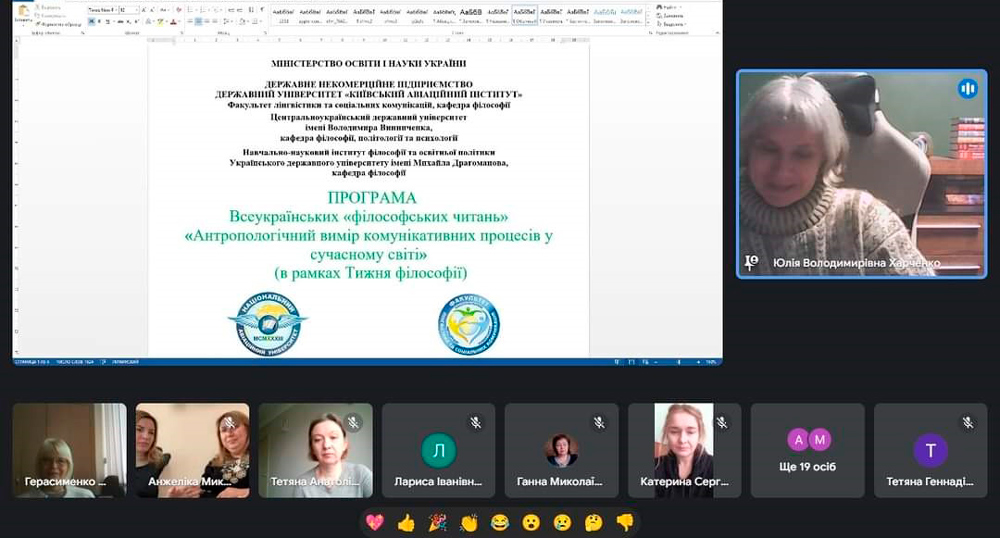Open the Paragraph dialog launcher arrow
This screenshot has width=1000, height=538.
tap(265, 32)
